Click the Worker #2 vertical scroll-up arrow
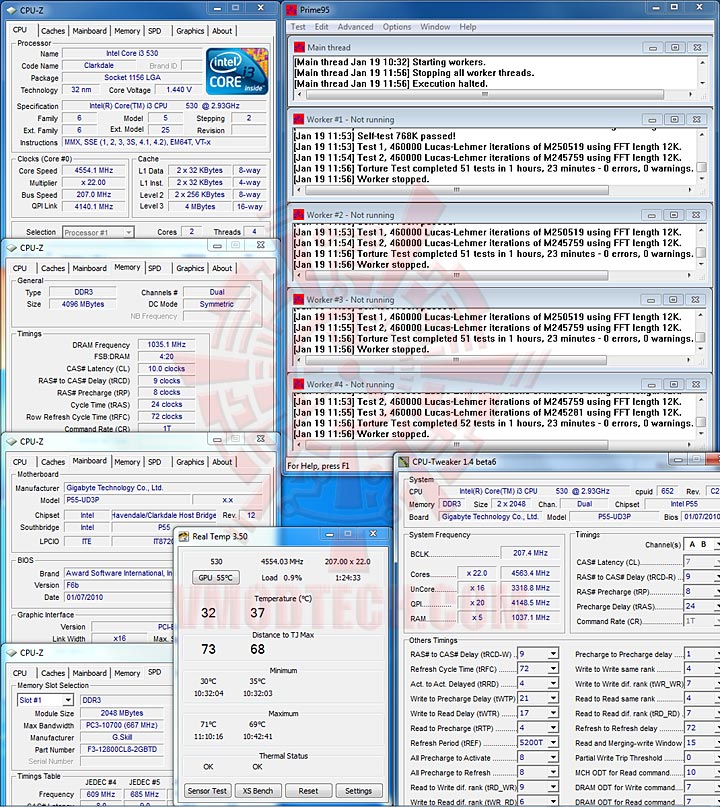Image resolution: width=720 pixels, height=807 pixels. coord(701,230)
